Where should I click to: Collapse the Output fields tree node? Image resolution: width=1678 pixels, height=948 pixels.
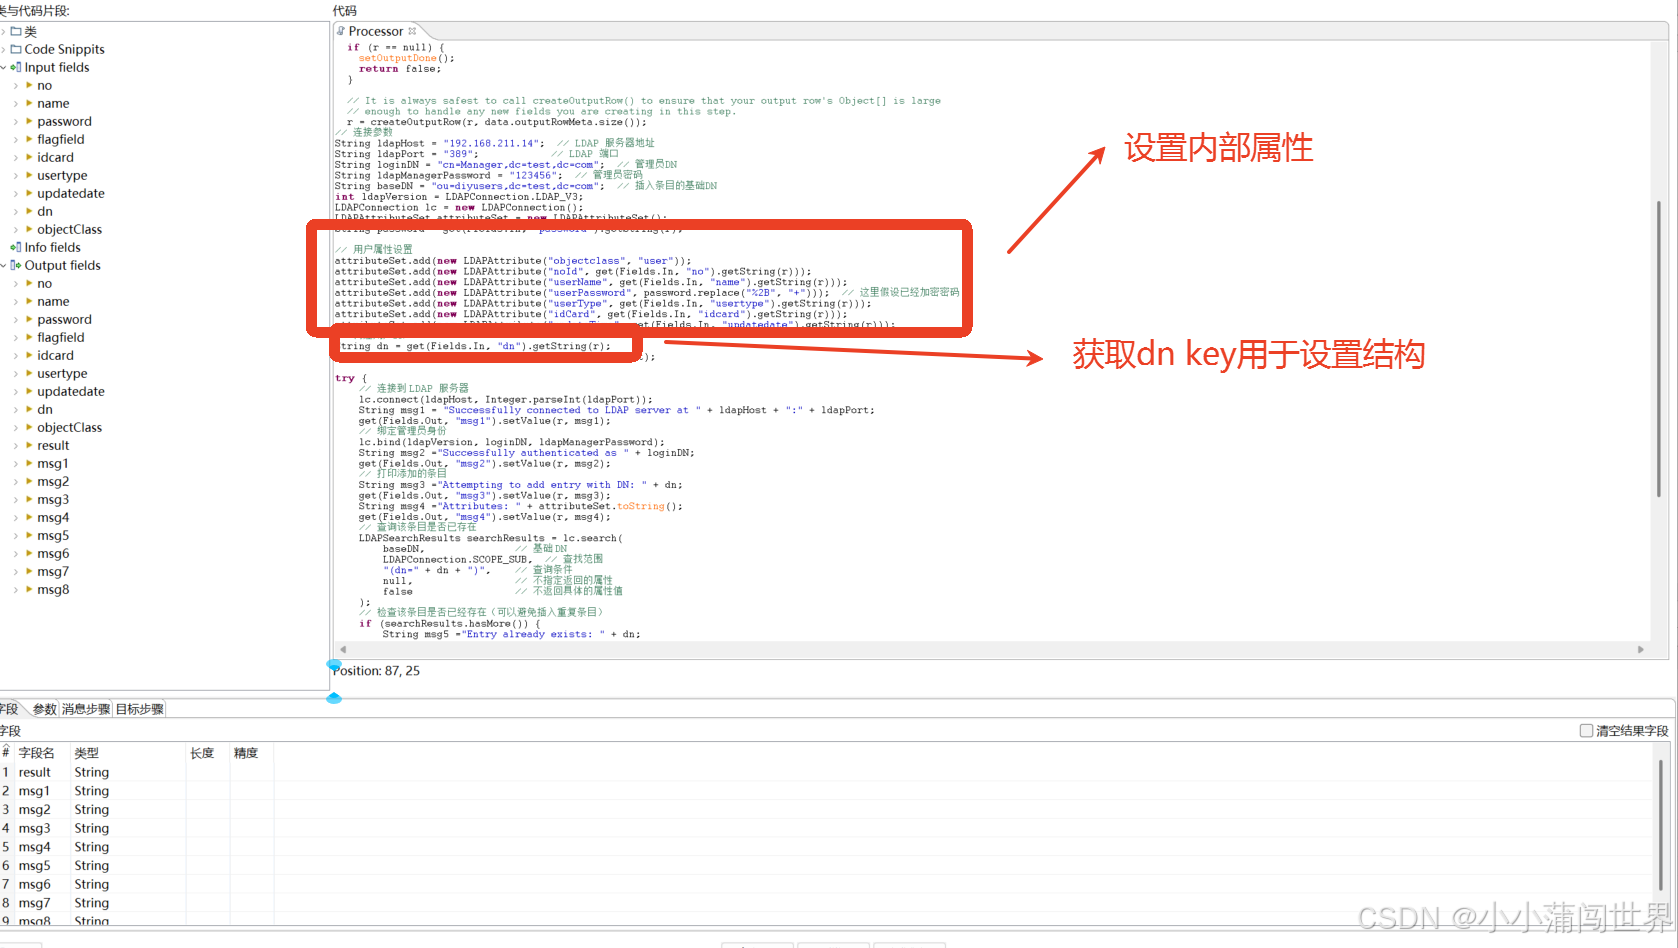[5, 265]
